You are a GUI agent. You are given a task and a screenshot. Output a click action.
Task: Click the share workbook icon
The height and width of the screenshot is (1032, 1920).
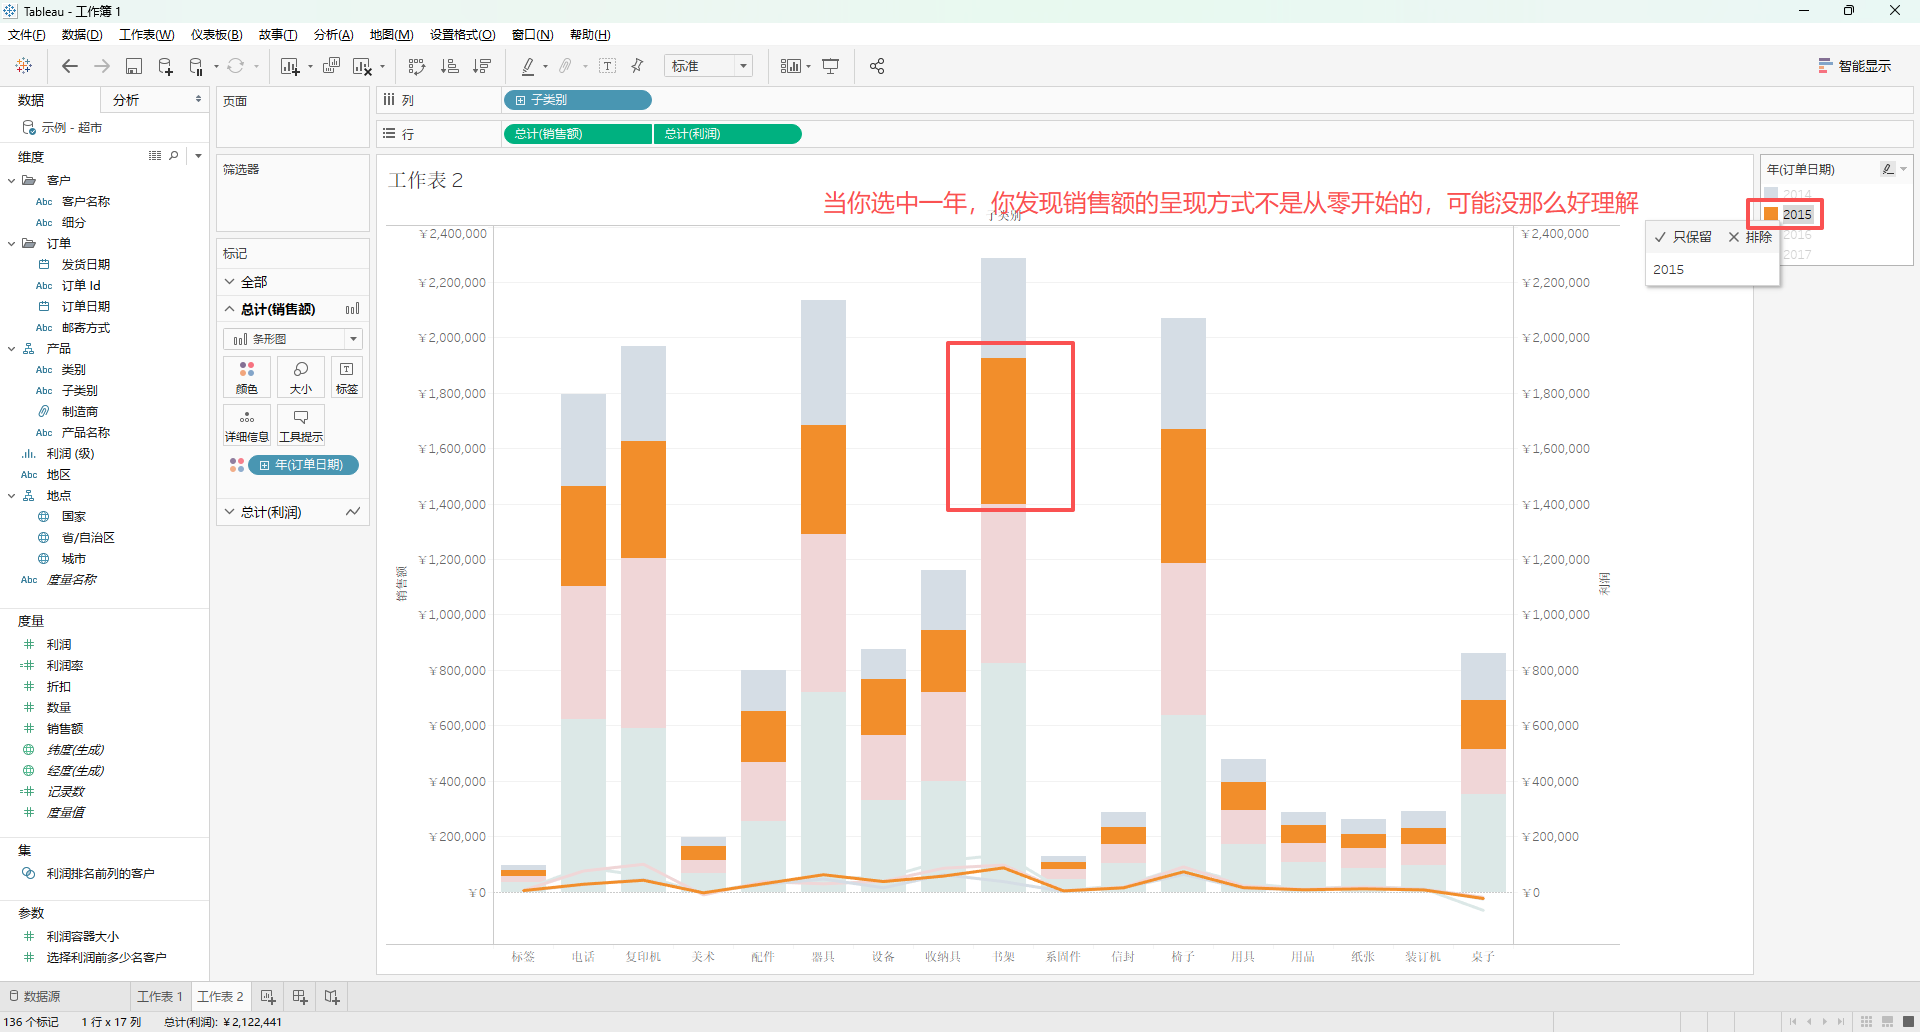pyautogui.click(x=877, y=66)
